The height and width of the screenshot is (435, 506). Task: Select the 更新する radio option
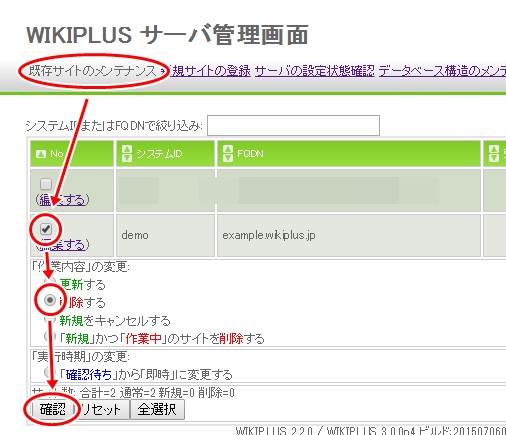[50, 282]
